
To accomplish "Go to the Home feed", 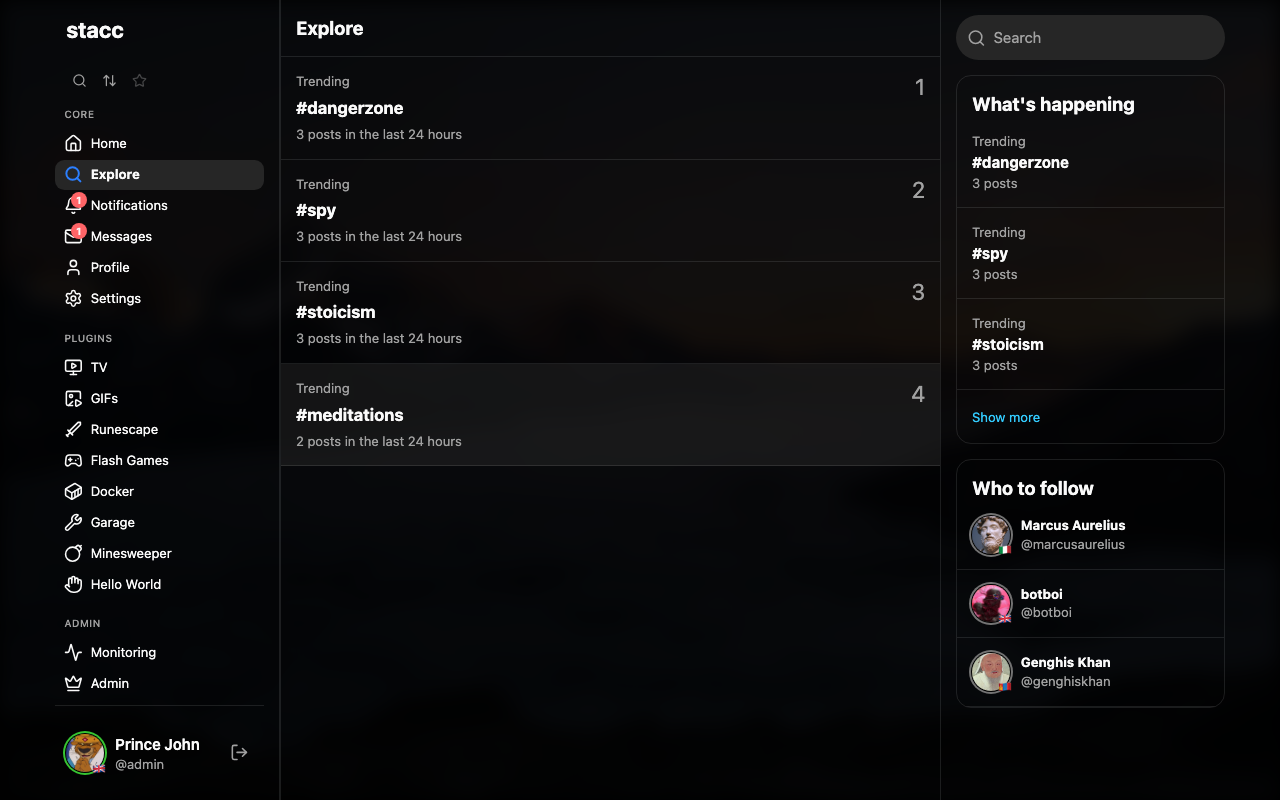I will tap(107, 143).
